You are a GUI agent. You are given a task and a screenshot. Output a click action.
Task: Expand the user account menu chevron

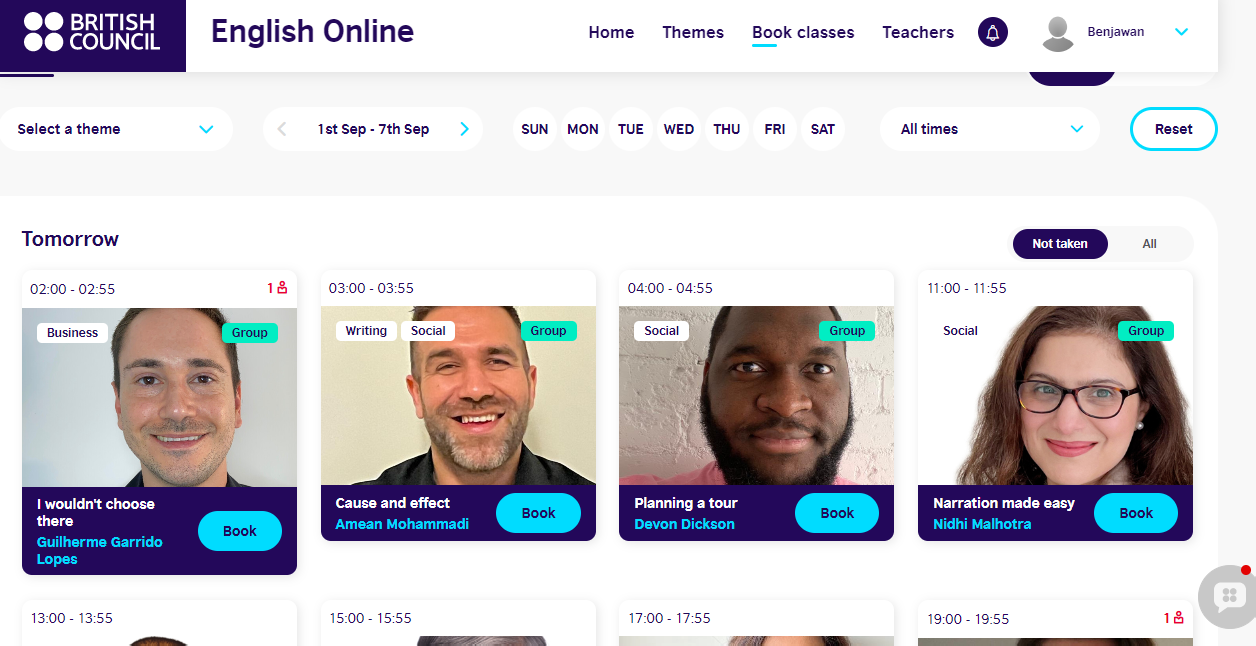[x=1181, y=32]
